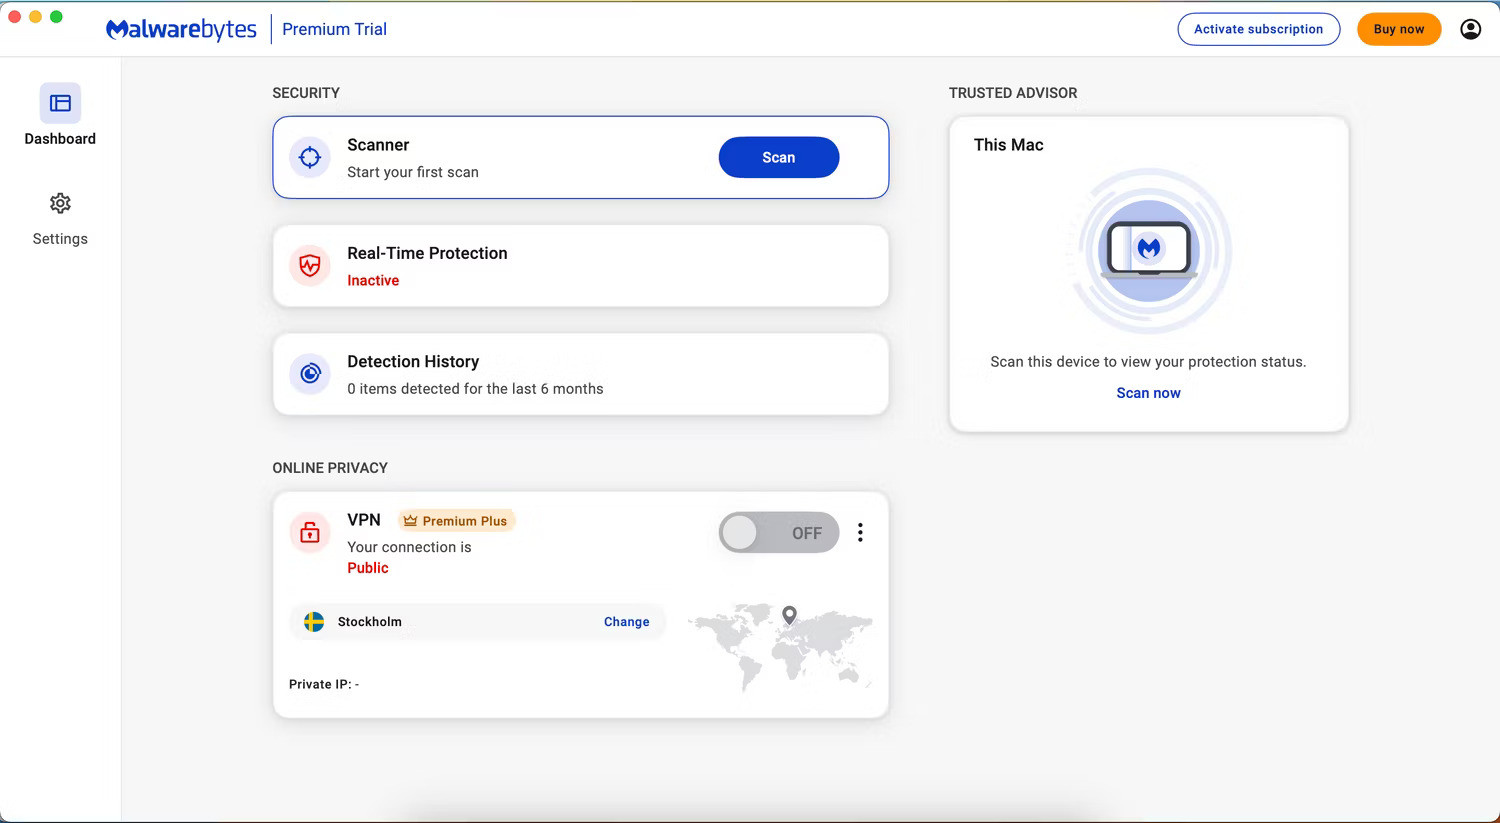This screenshot has height=823, width=1500.
Task: Change the Stockholm VPN location
Action: tap(626, 621)
